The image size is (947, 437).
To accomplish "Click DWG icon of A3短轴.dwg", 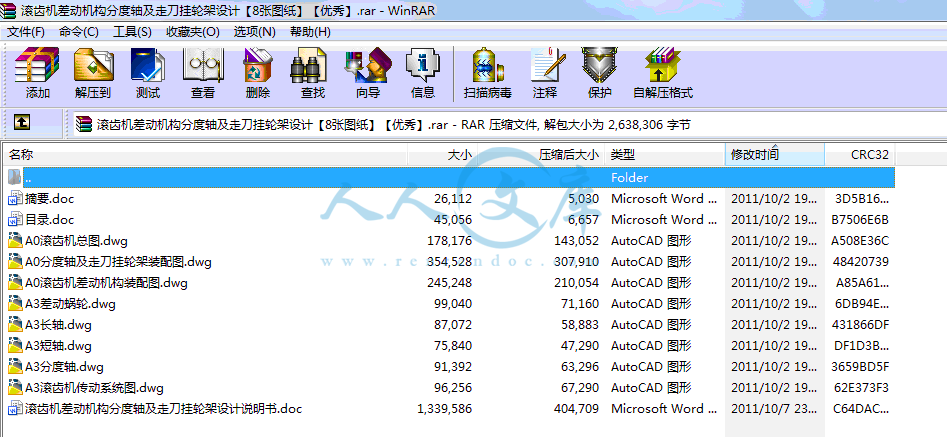I will pyautogui.click(x=15, y=346).
